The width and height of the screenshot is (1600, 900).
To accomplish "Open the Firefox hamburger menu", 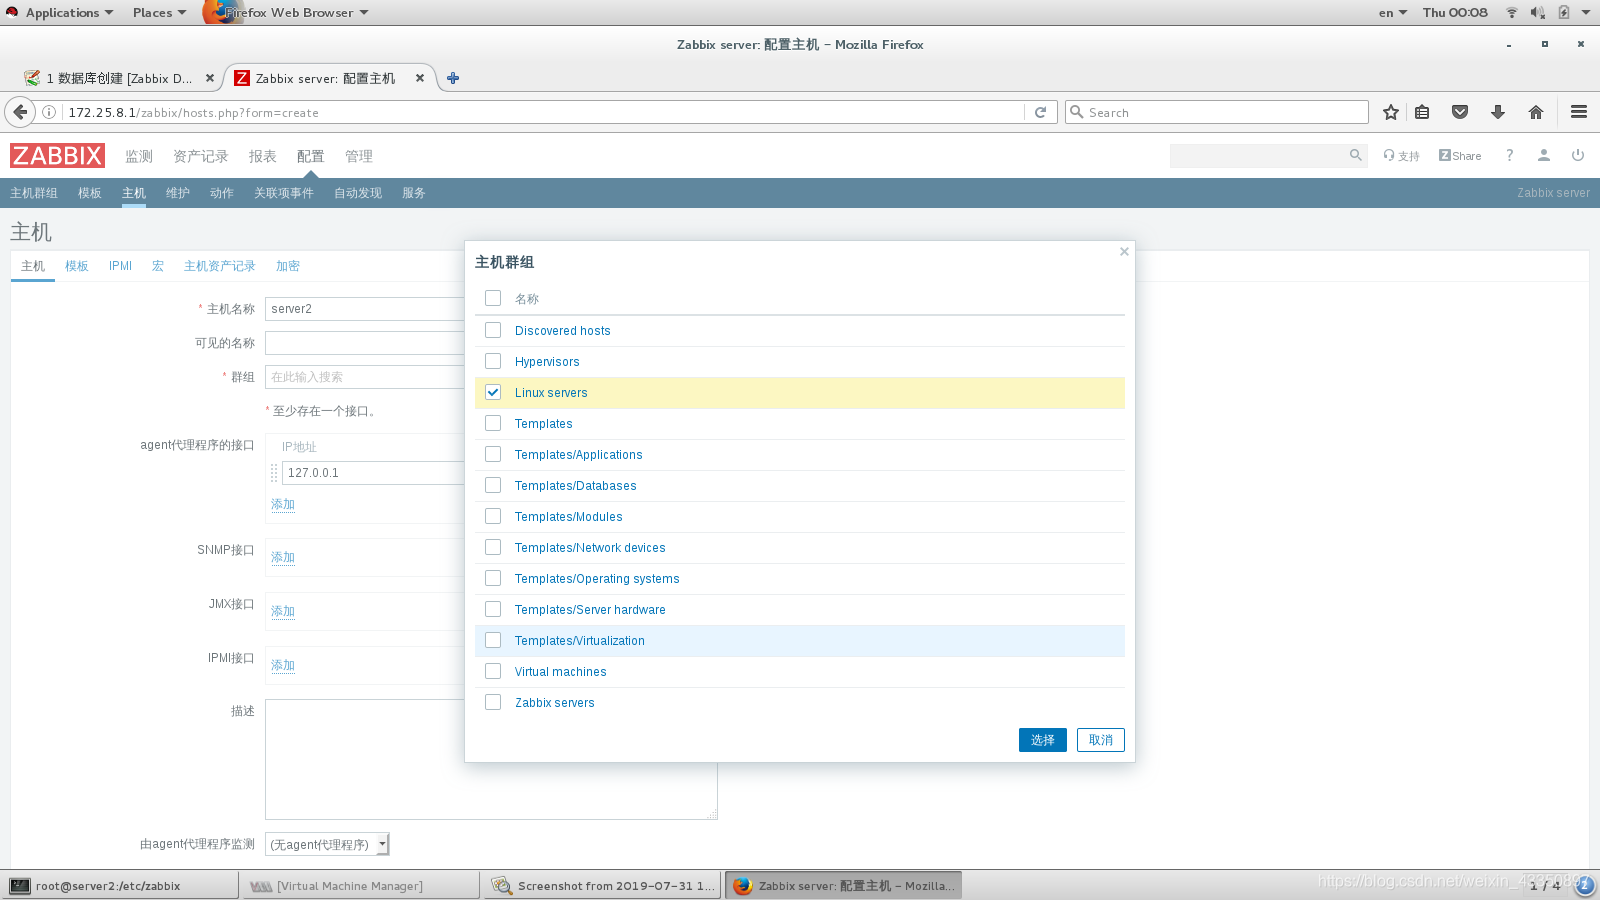I will 1579,112.
